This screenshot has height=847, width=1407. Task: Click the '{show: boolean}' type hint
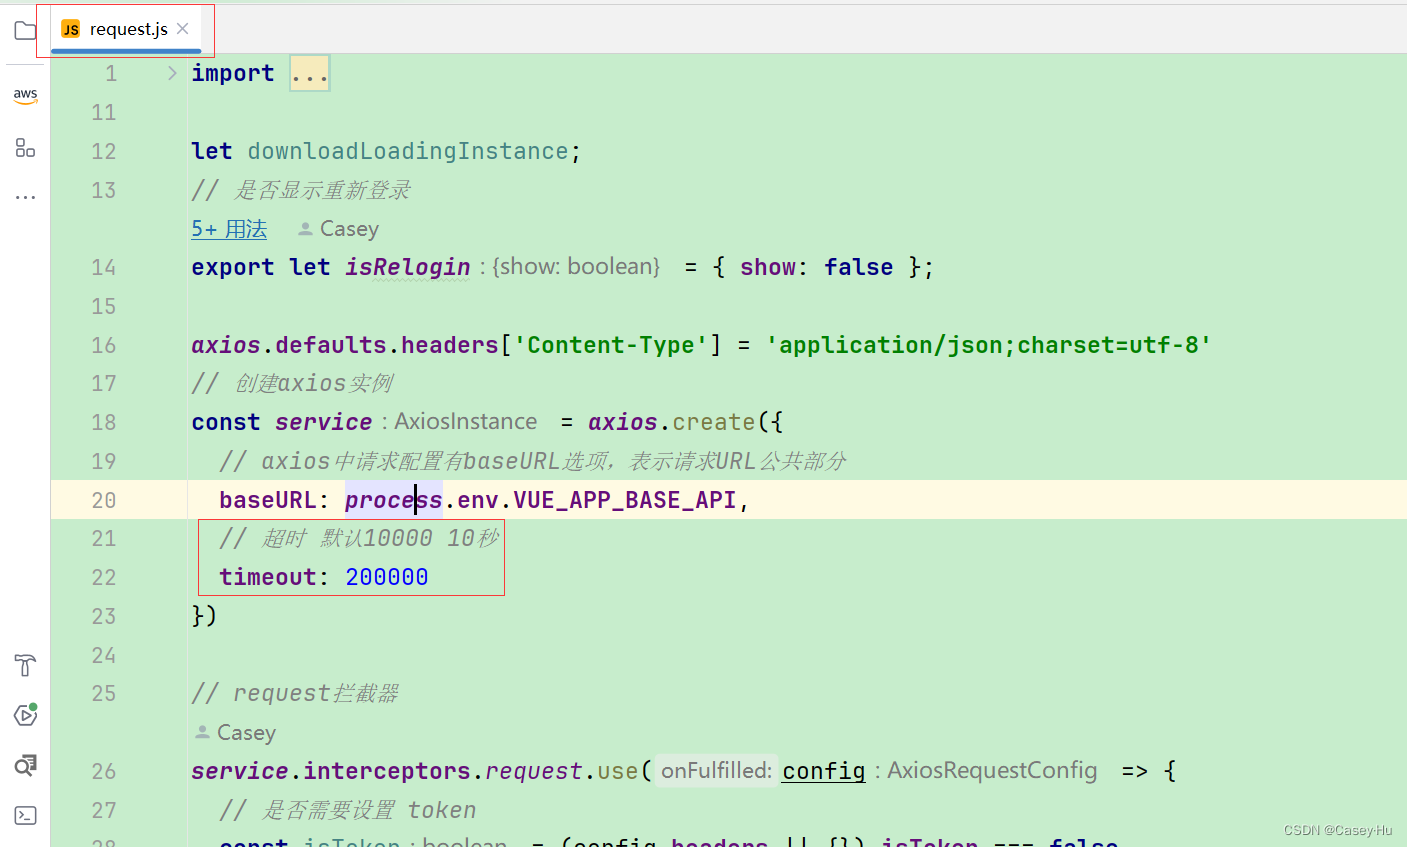576,266
